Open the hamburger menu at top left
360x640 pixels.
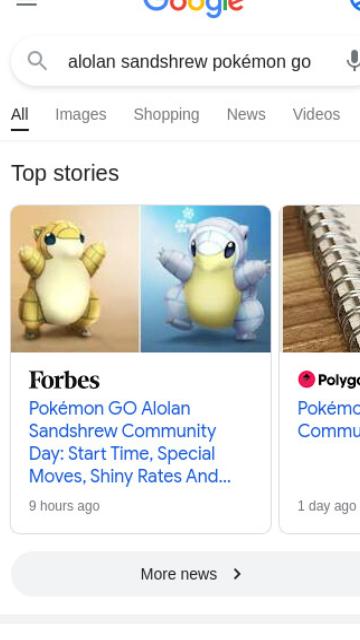pyautogui.click(x=26, y=3)
